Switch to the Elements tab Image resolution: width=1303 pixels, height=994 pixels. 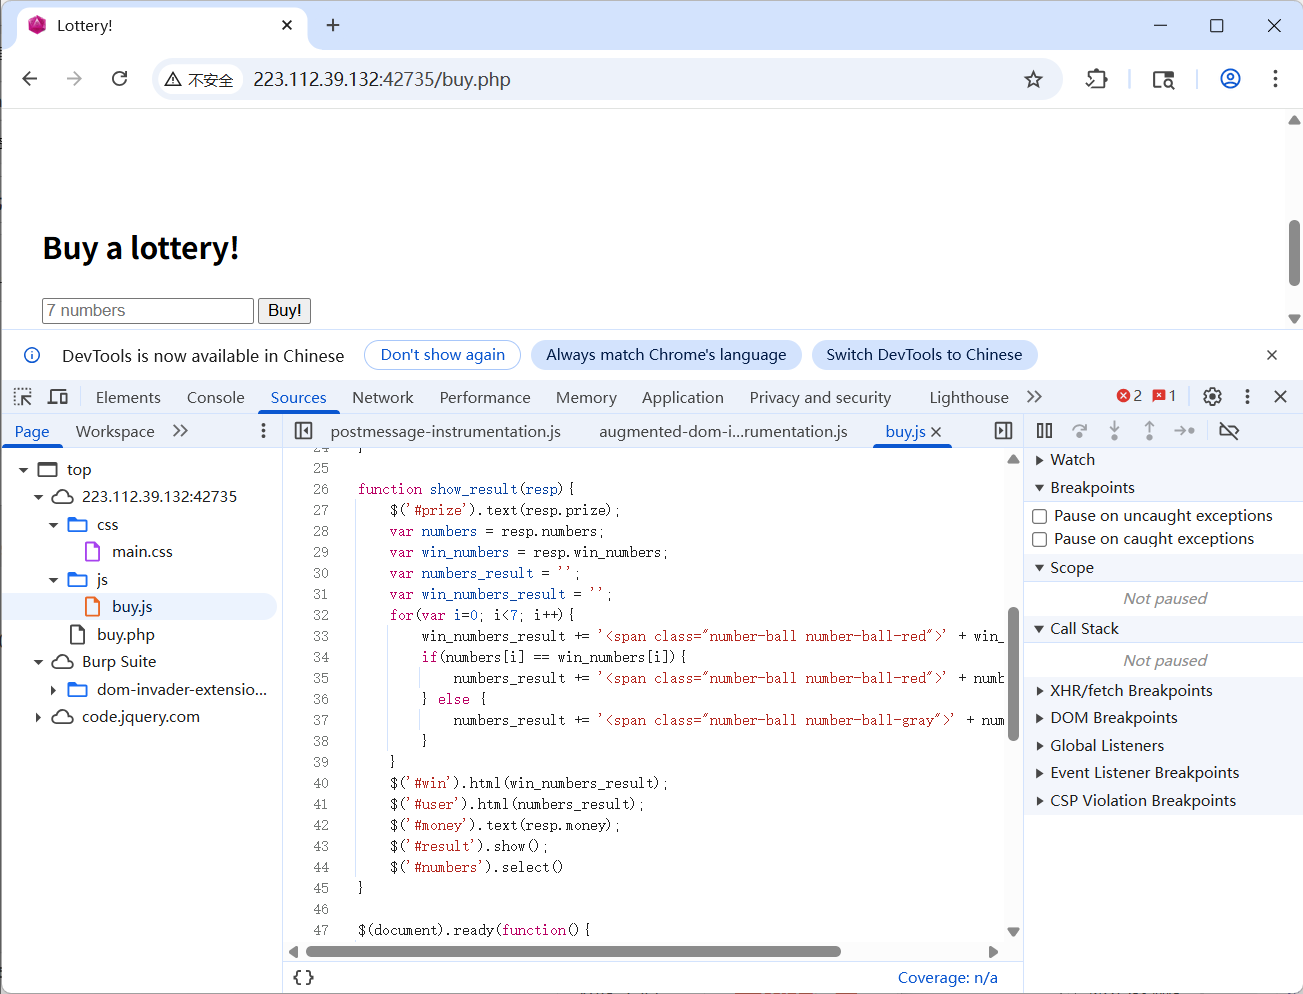pyautogui.click(x=128, y=397)
